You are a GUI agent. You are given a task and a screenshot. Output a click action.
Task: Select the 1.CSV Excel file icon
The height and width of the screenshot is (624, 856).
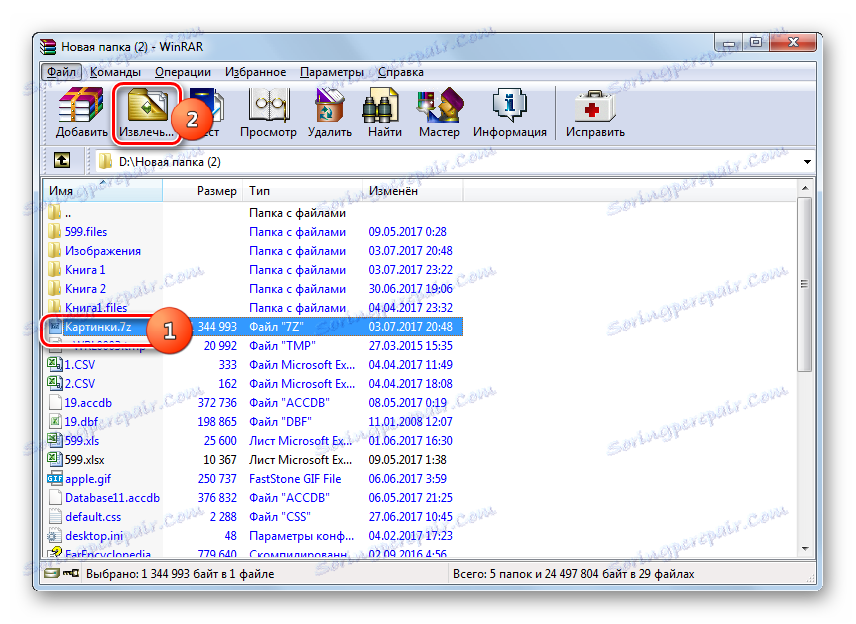point(54,364)
